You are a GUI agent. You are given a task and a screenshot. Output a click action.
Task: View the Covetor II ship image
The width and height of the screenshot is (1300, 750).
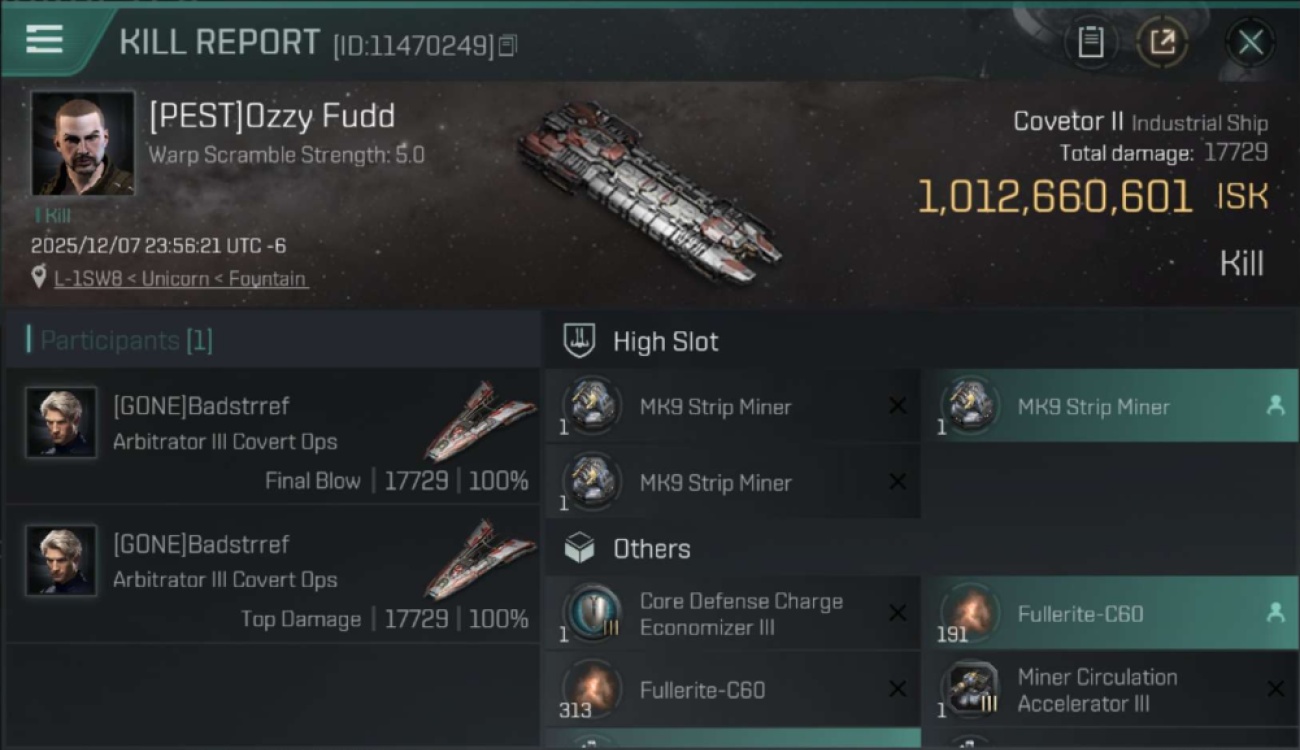[x=650, y=190]
